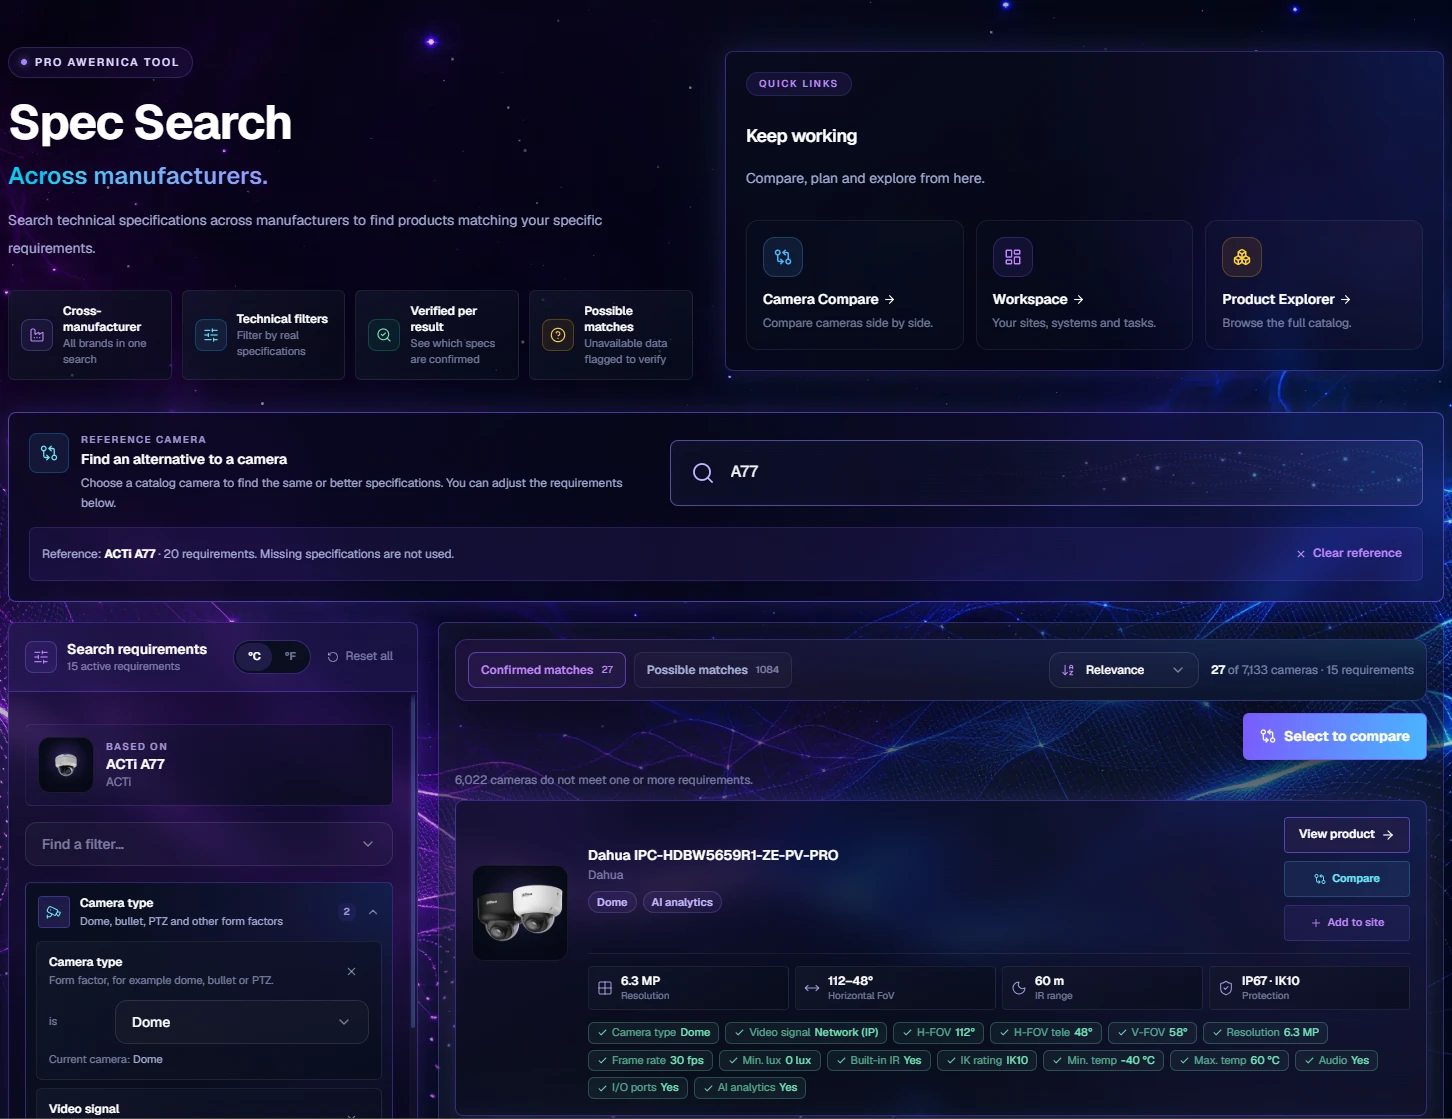The image size is (1452, 1119).
Task: Click the Quick Links badge
Action: point(798,84)
